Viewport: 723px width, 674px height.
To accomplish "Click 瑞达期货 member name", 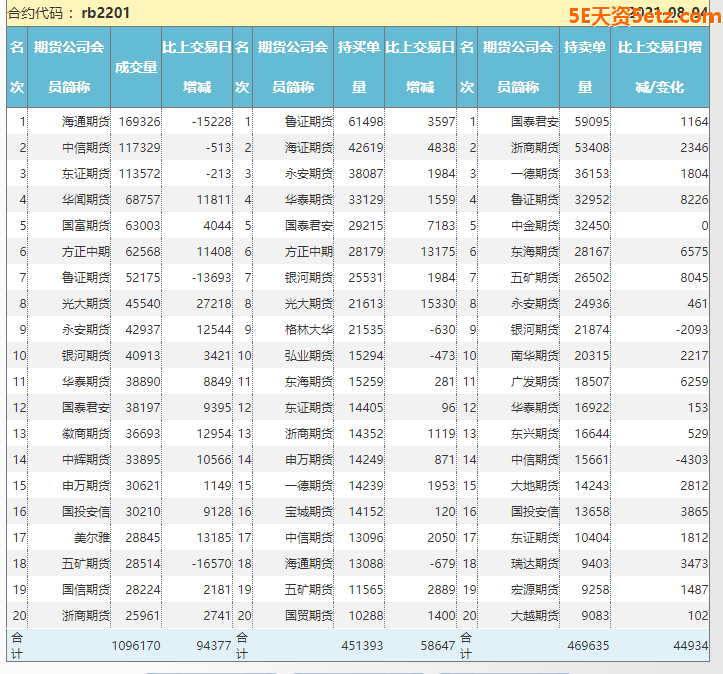I will (535, 563).
